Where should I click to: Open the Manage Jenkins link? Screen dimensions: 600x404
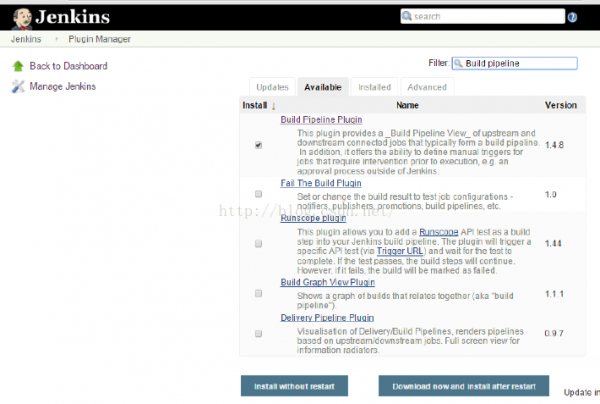pos(63,86)
